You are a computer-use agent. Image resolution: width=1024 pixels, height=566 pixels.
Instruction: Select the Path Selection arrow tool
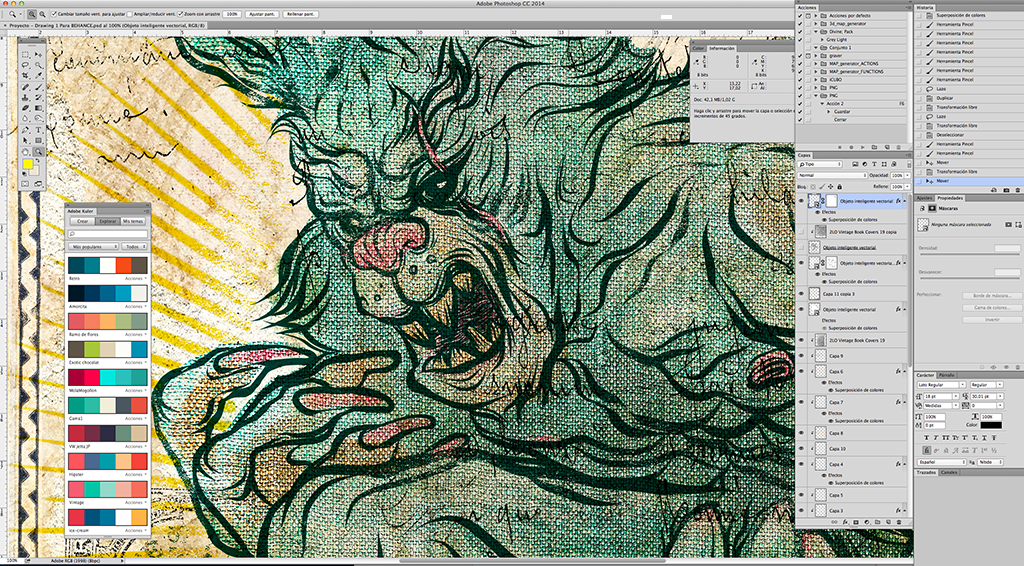click(25, 140)
